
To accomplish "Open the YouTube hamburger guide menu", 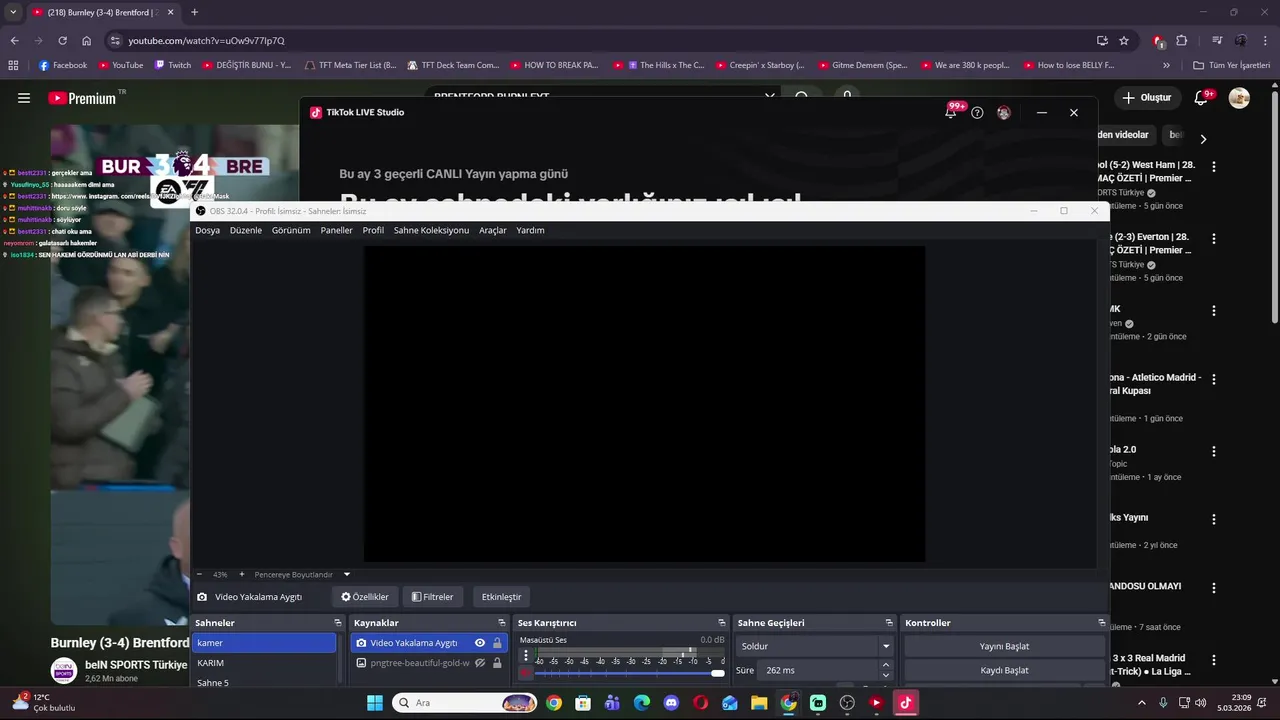I will (24, 98).
